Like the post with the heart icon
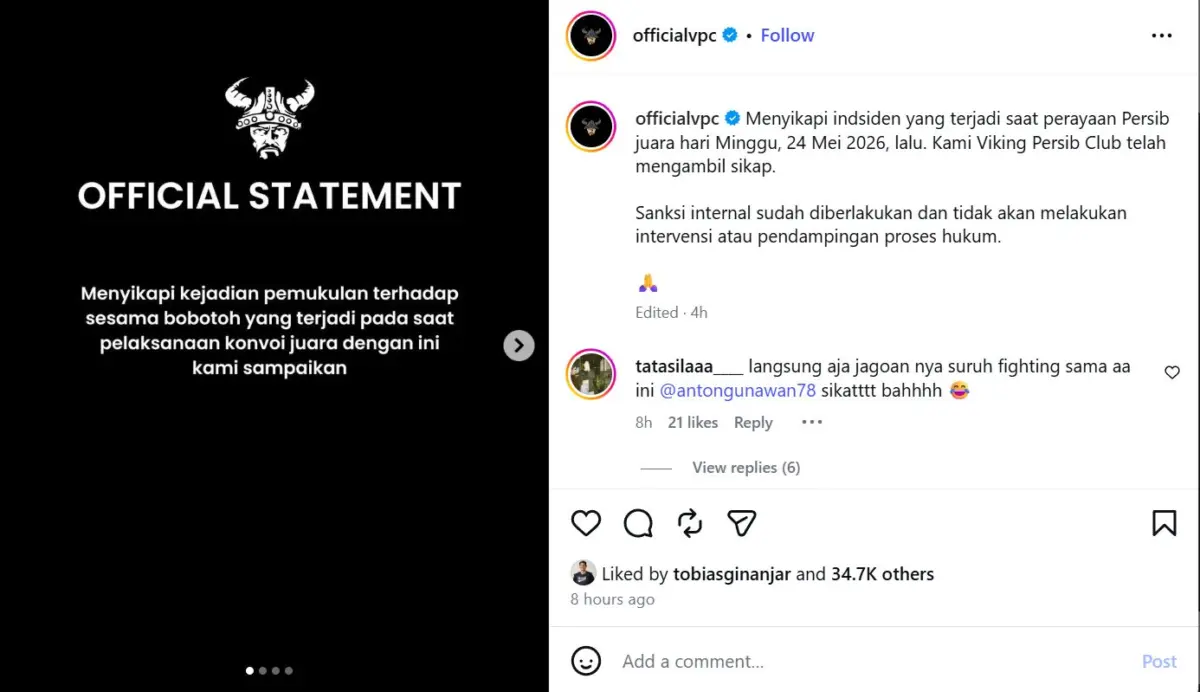 pyautogui.click(x=586, y=523)
